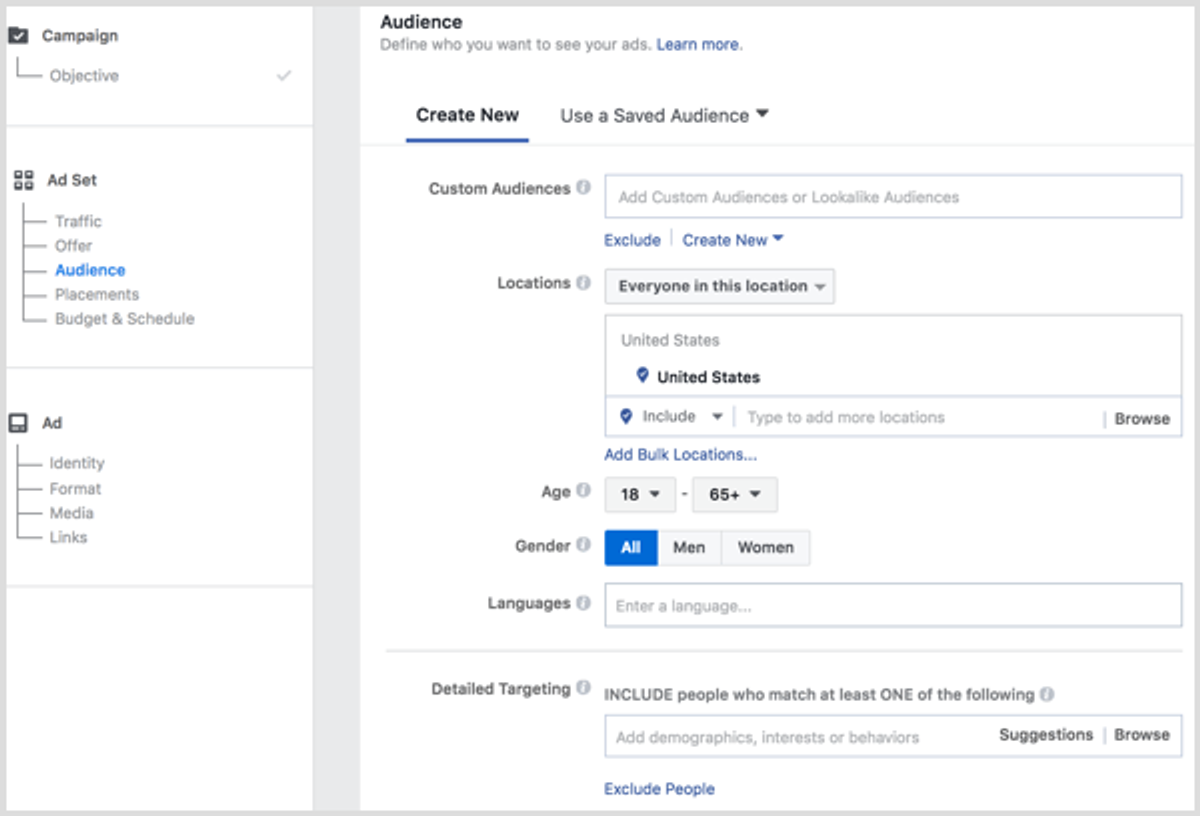Image resolution: width=1200 pixels, height=816 pixels.
Task: Open the Everyone in this location dropdown
Action: coord(719,286)
